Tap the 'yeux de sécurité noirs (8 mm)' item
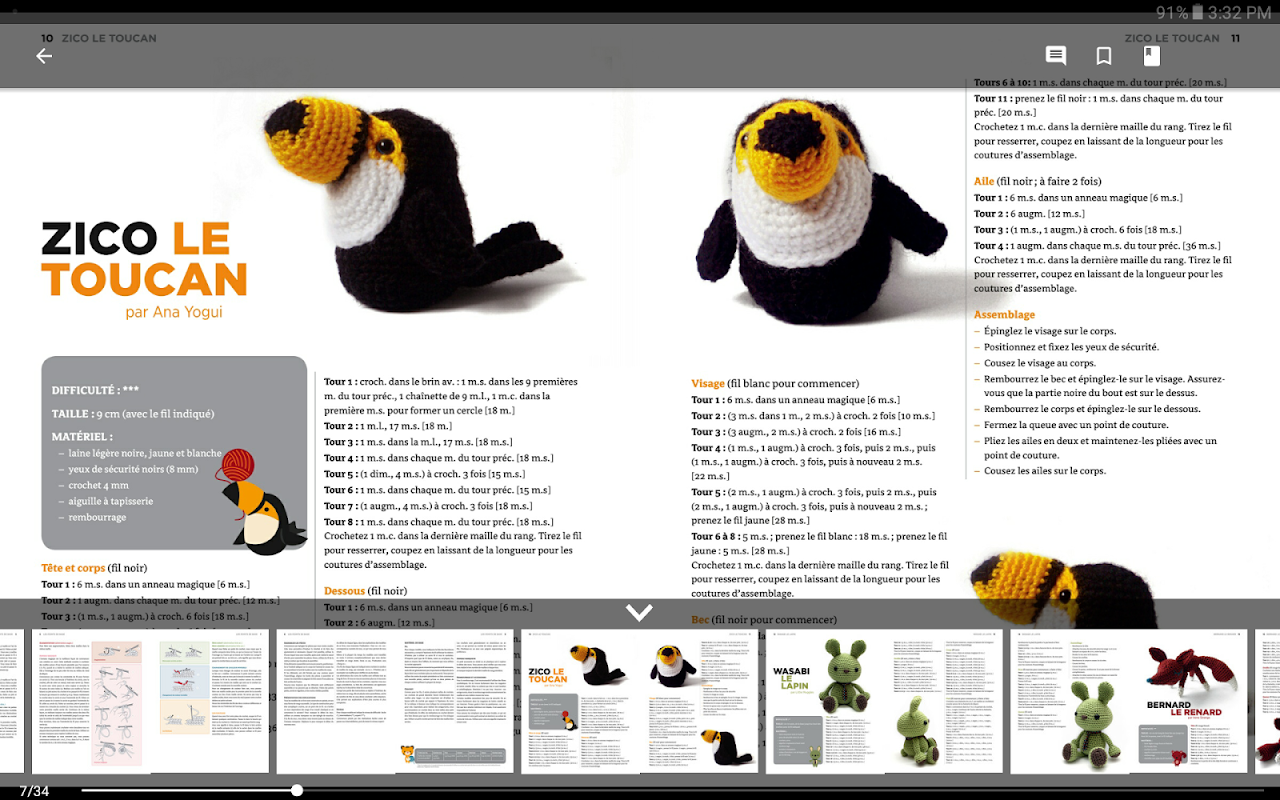 133,469
